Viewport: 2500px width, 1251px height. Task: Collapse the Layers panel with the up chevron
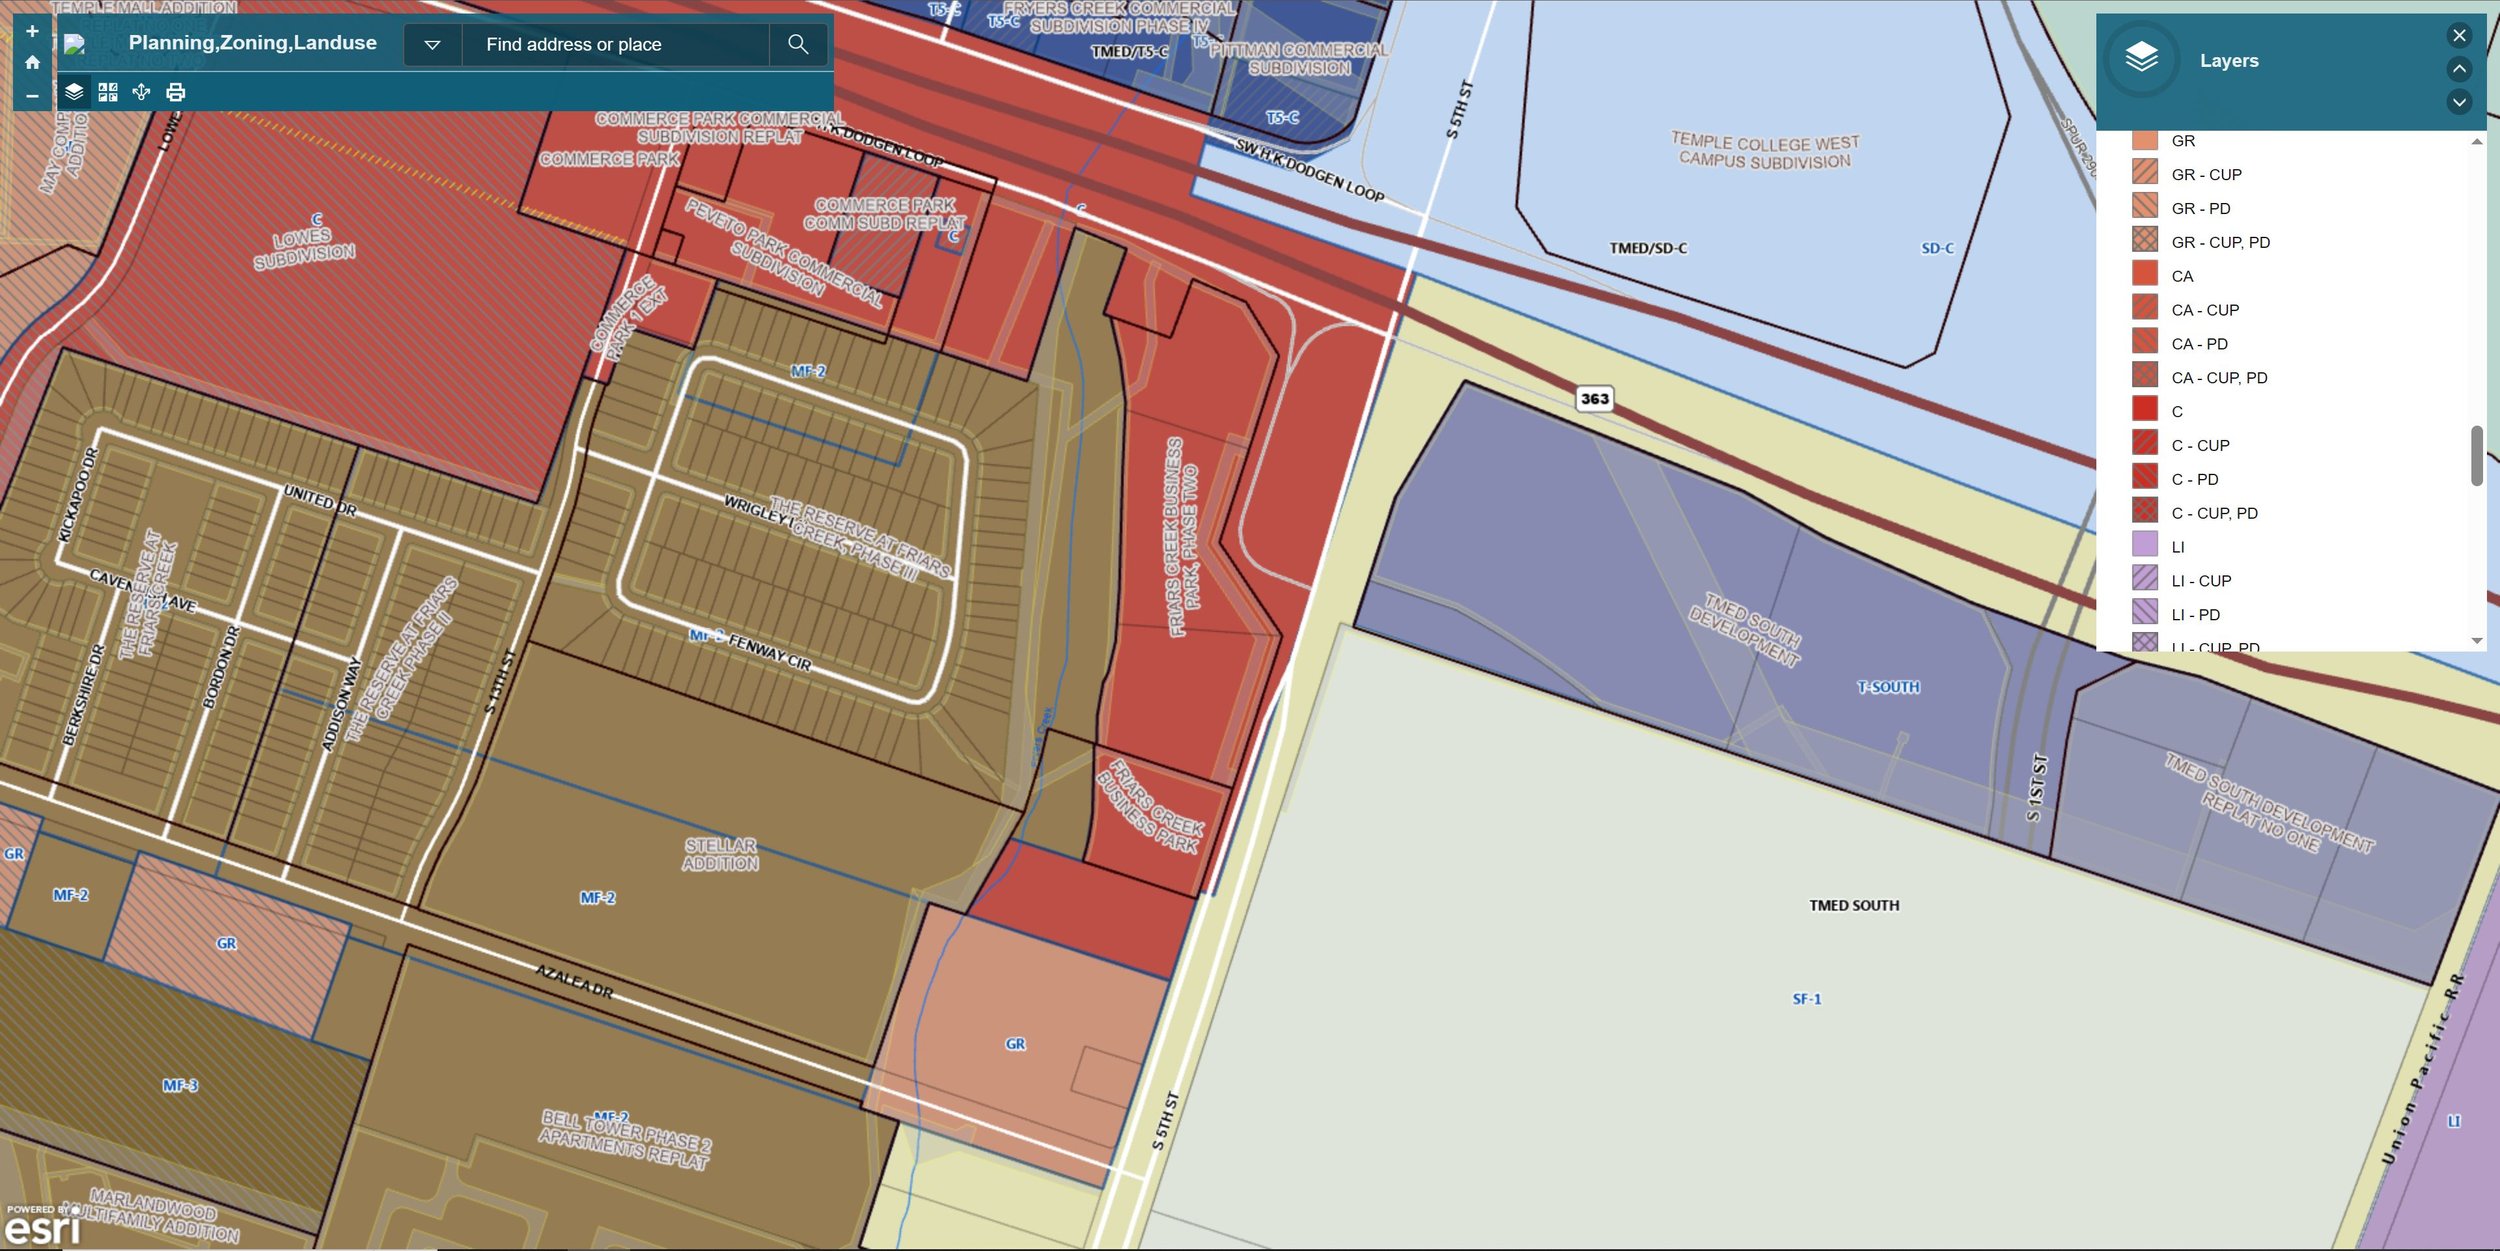point(2459,68)
